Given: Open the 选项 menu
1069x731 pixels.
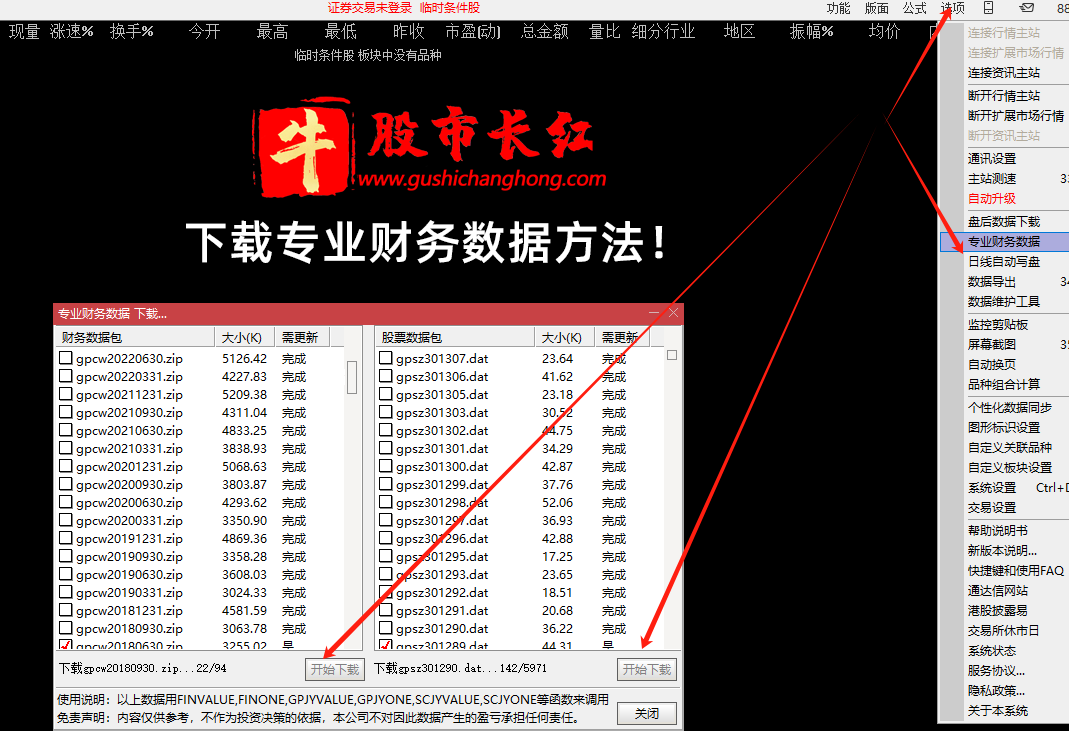Looking at the screenshot, I should coord(952,8).
